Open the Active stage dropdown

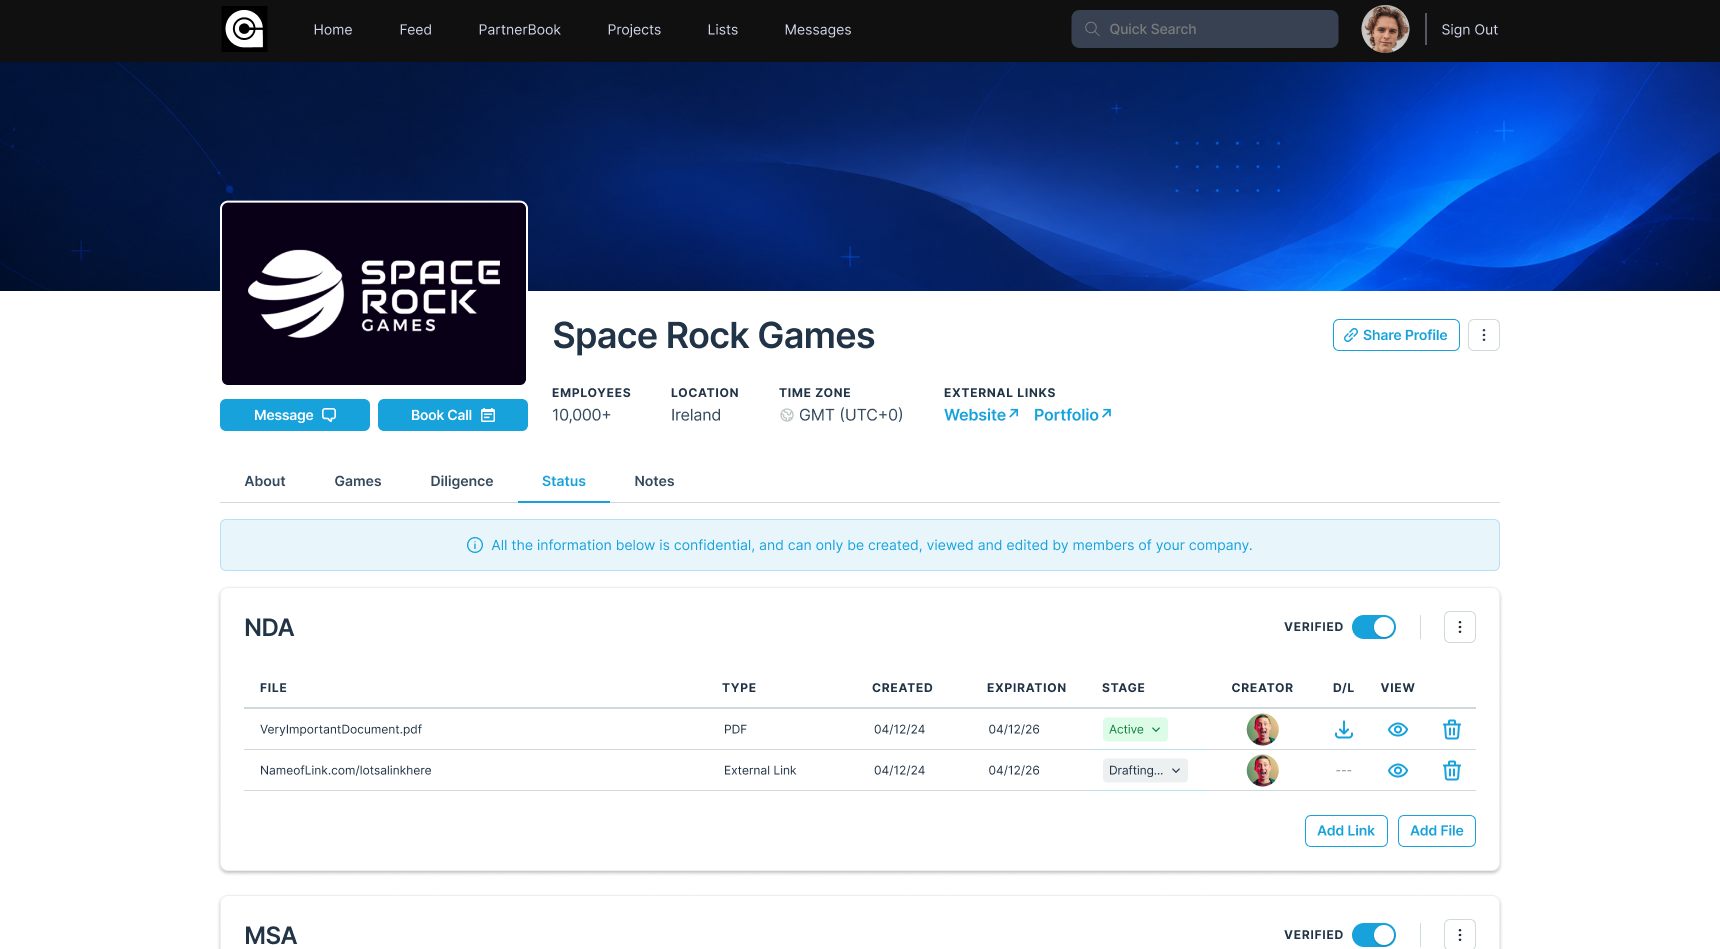pyautogui.click(x=1135, y=730)
